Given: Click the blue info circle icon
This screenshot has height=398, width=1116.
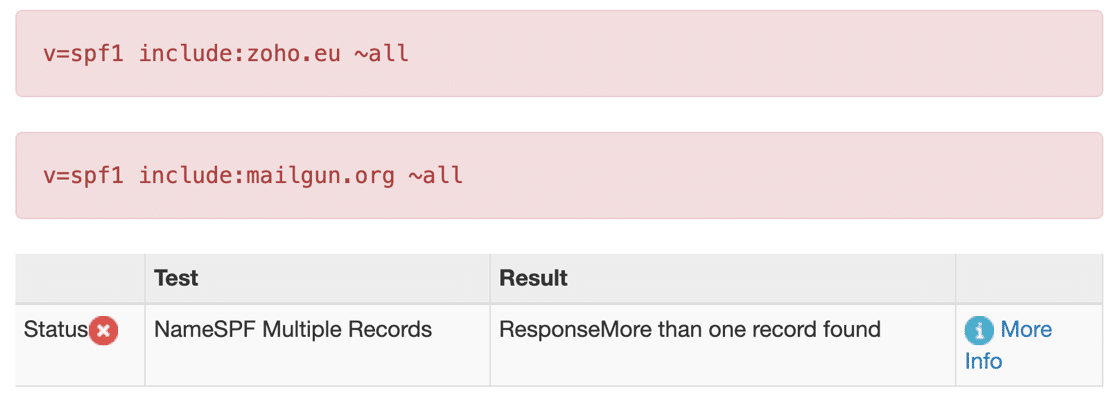Looking at the screenshot, I should click(979, 330).
